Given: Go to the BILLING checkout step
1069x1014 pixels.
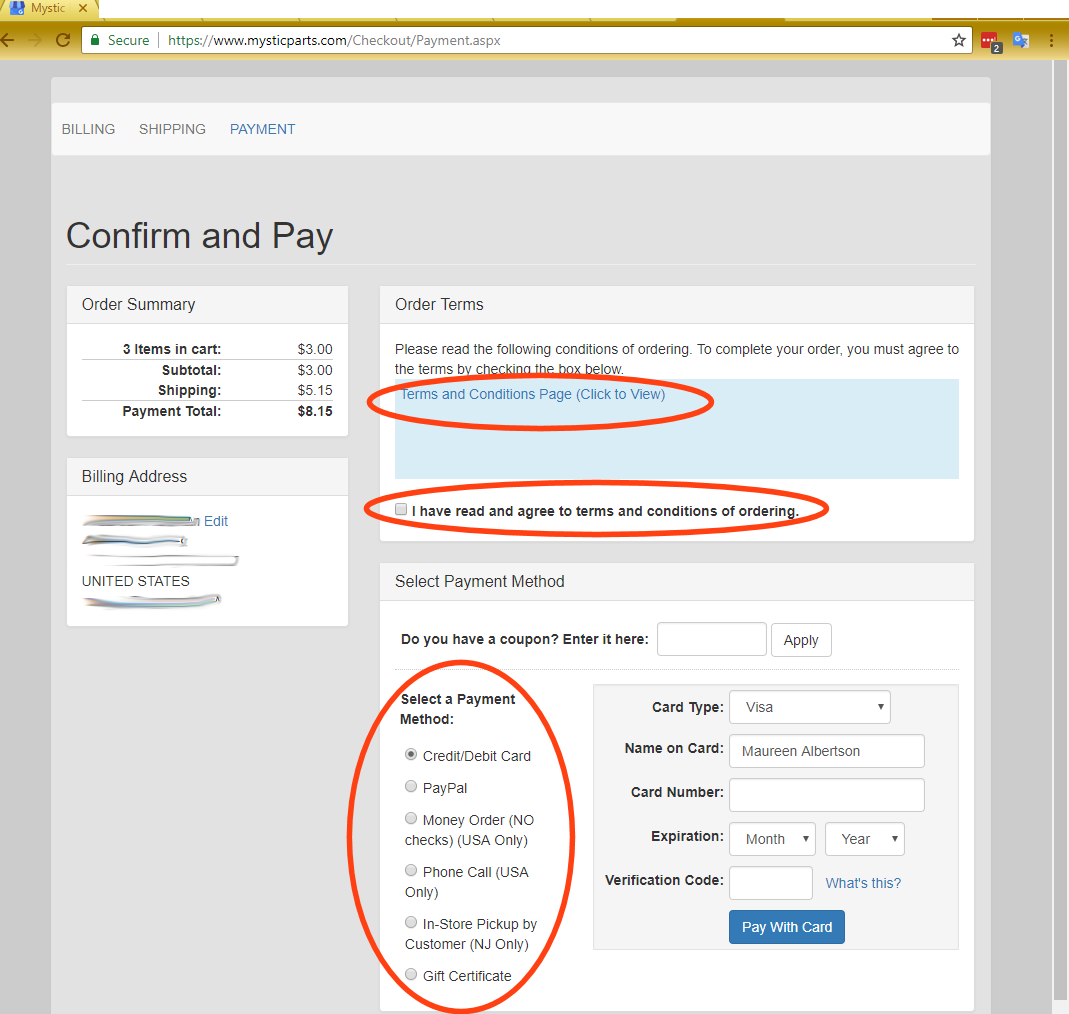Looking at the screenshot, I should pos(88,129).
